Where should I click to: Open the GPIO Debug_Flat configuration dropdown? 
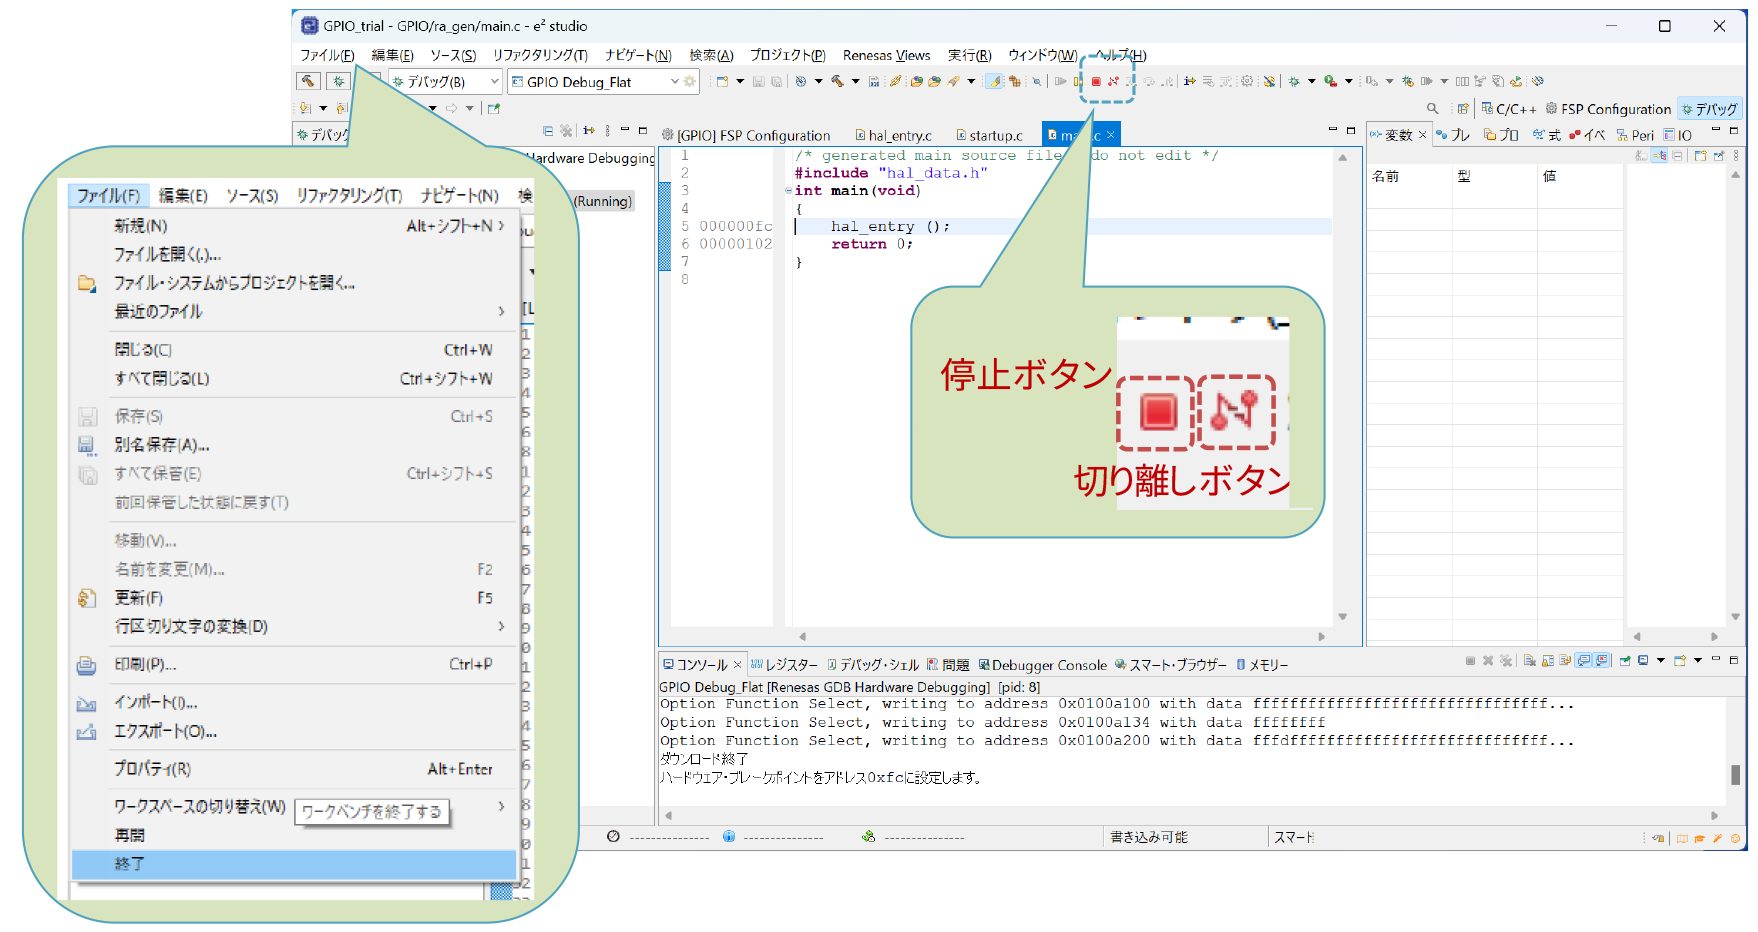[x=674, y=82]
